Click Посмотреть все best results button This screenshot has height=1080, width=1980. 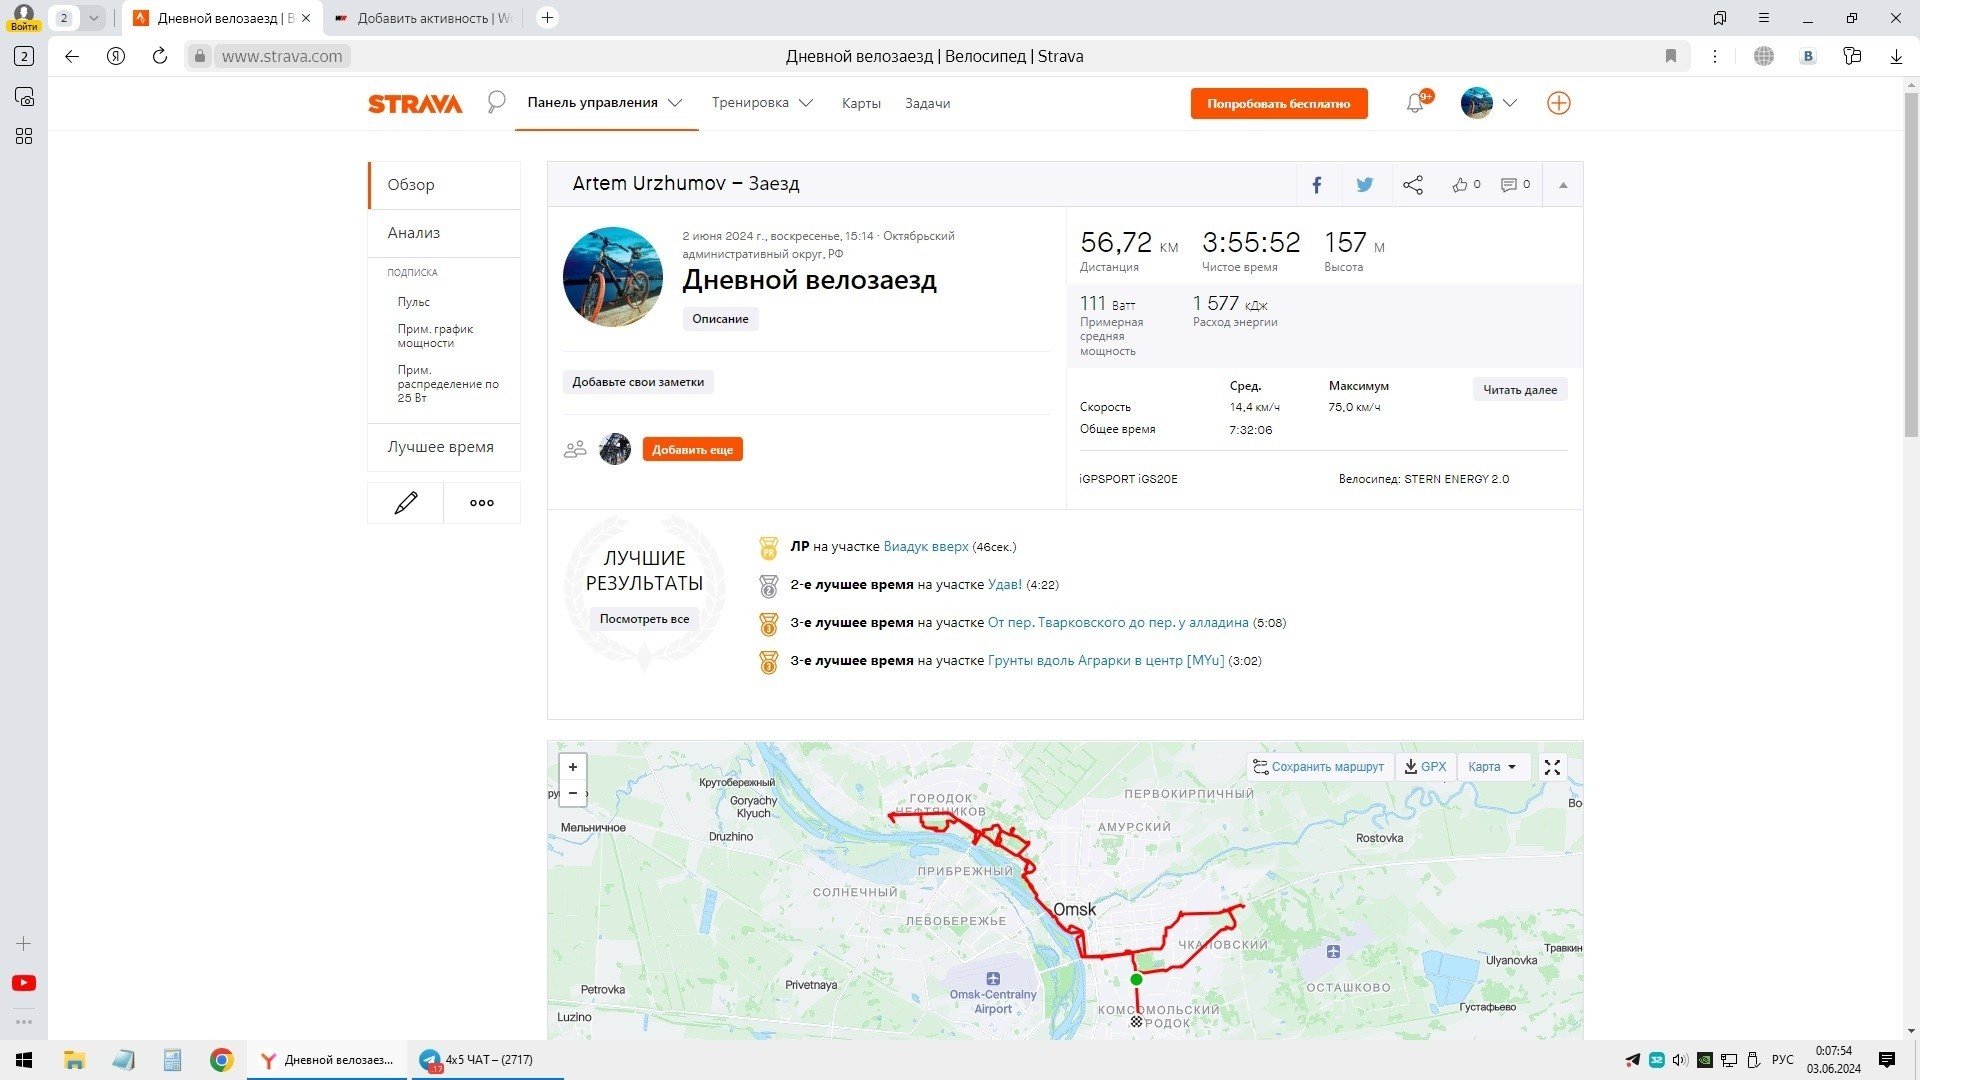click(644, 619)
